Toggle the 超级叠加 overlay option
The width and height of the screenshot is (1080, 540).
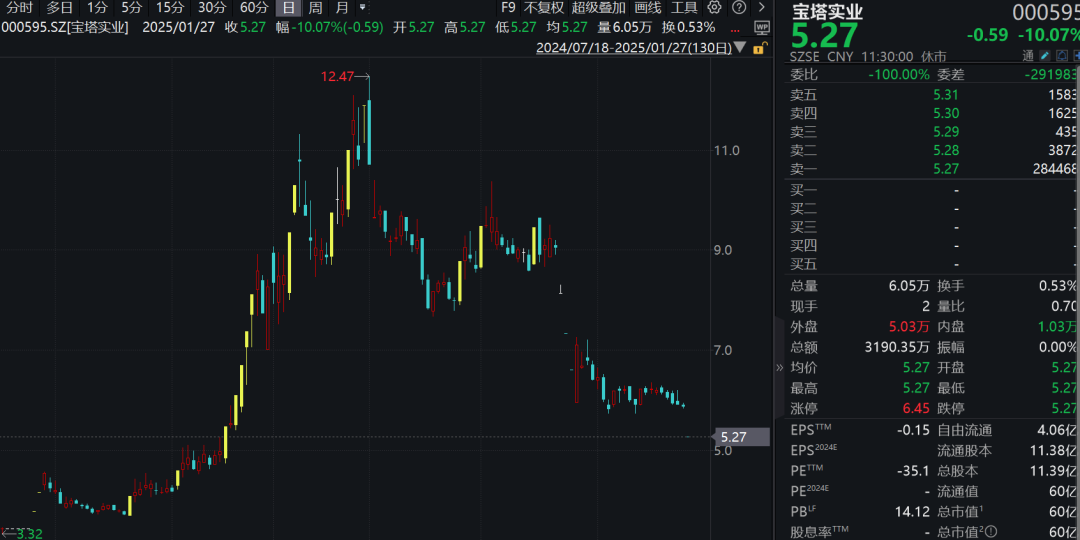pyautogui.click(x=598, y=8)
